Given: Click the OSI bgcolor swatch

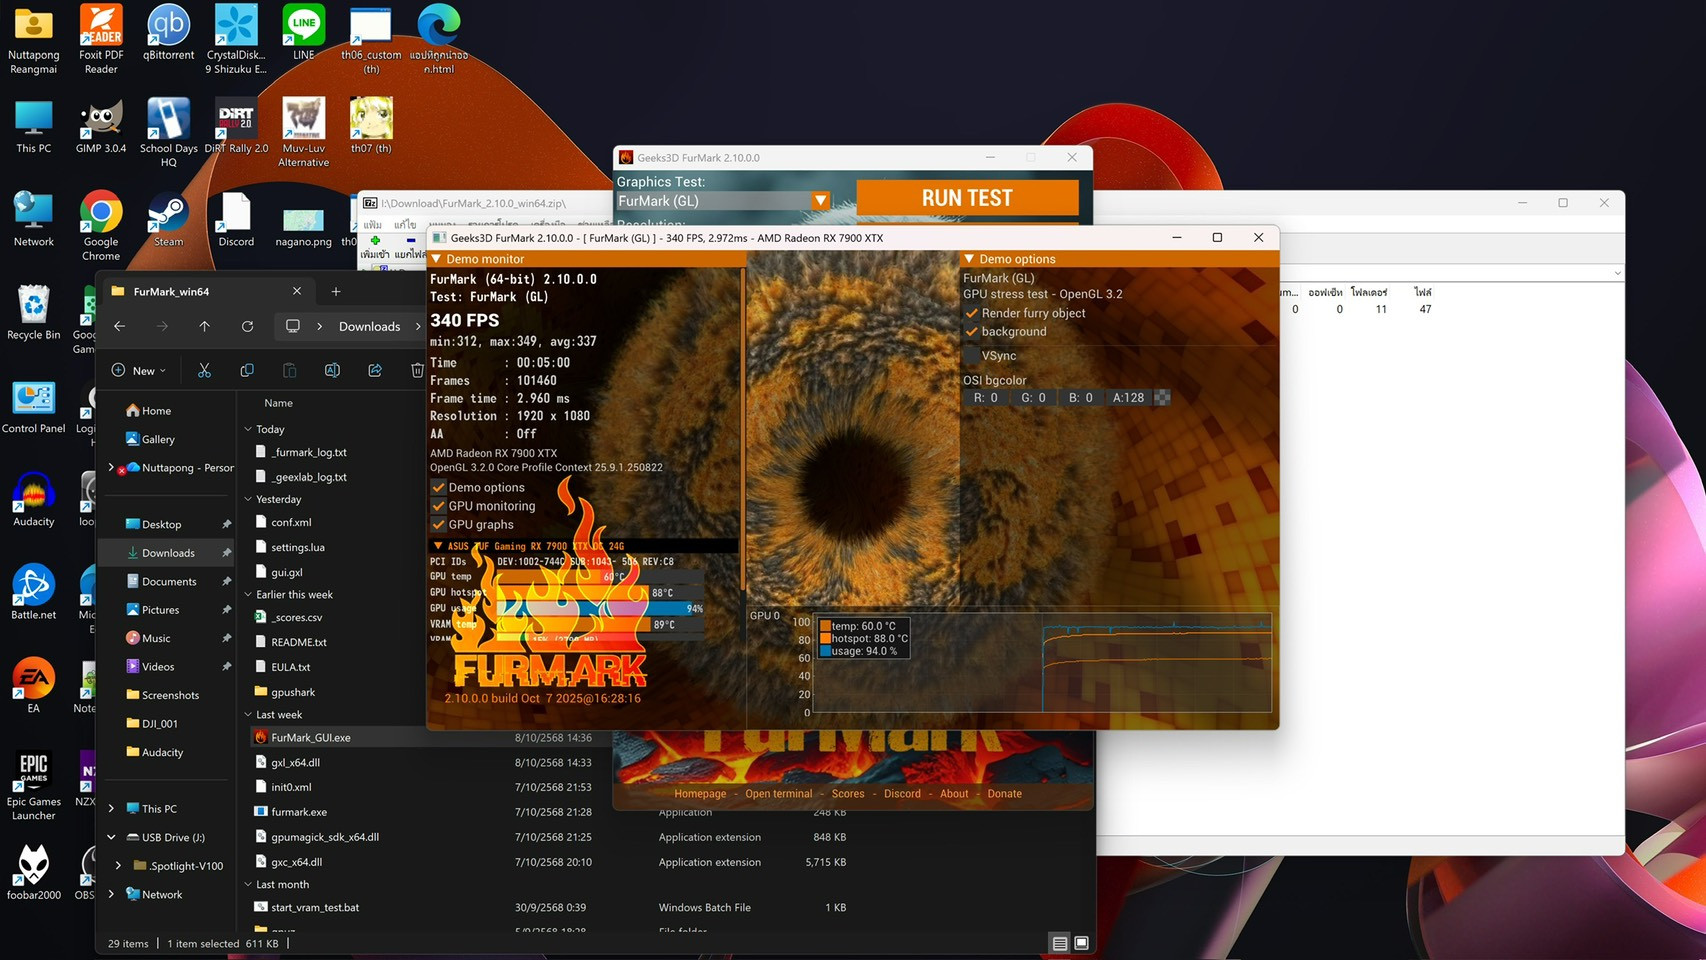Looking at the screenshot, I should [1162, 398].
